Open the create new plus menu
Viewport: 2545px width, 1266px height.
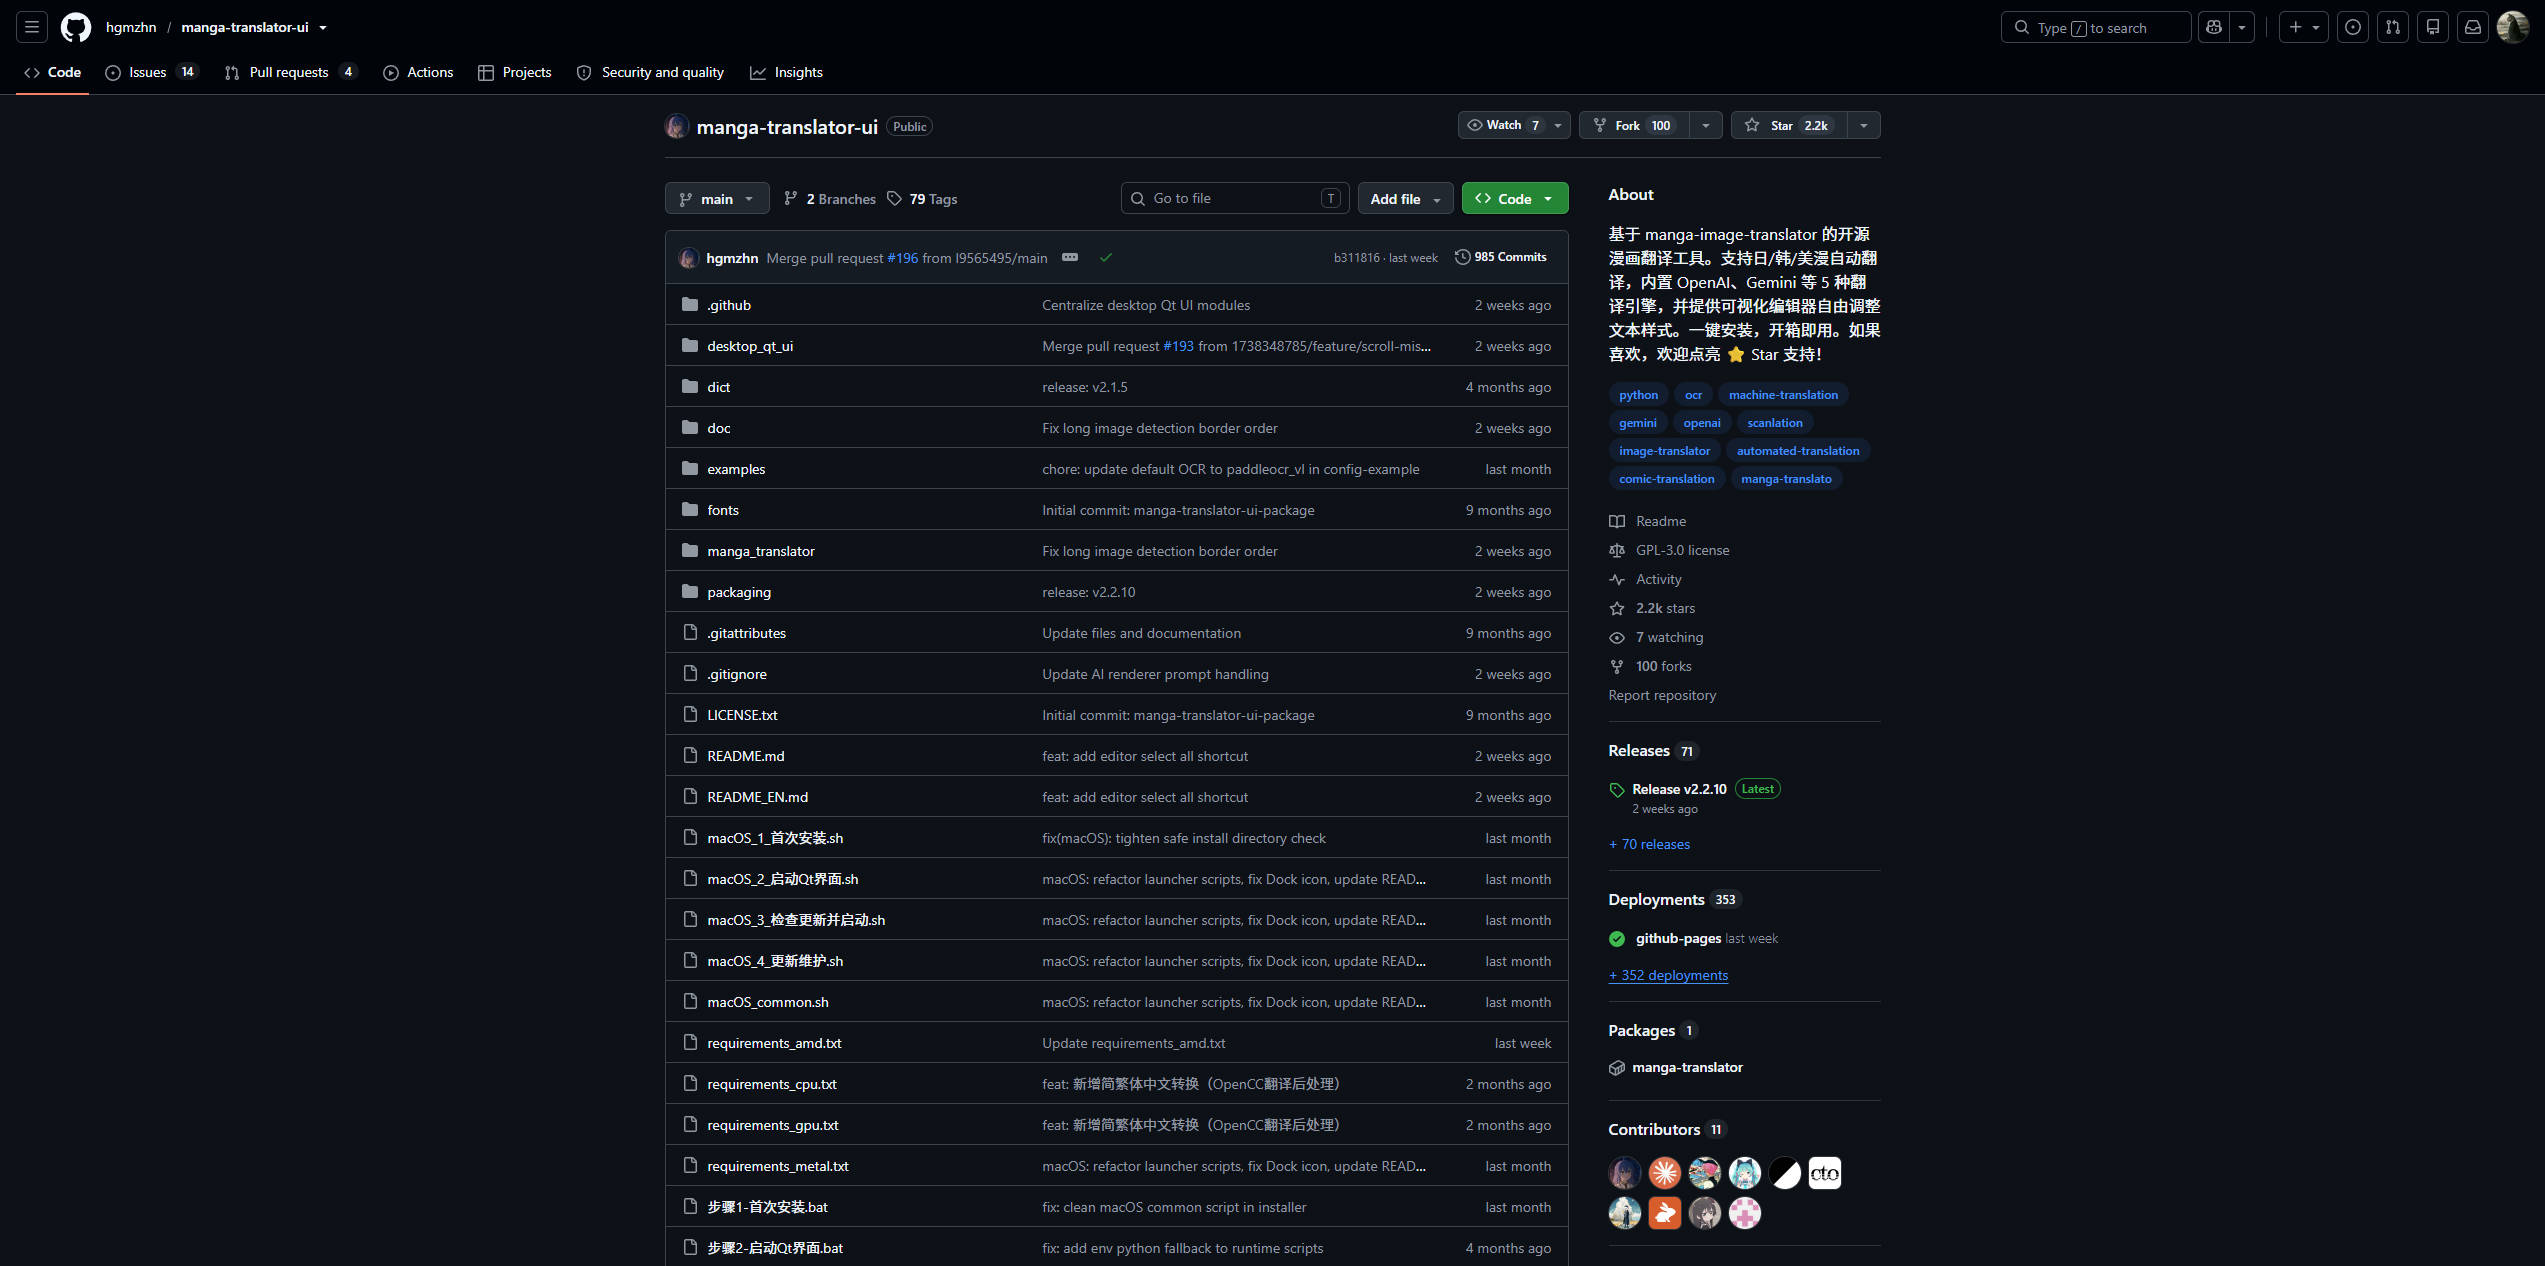tap(2303, 27)
